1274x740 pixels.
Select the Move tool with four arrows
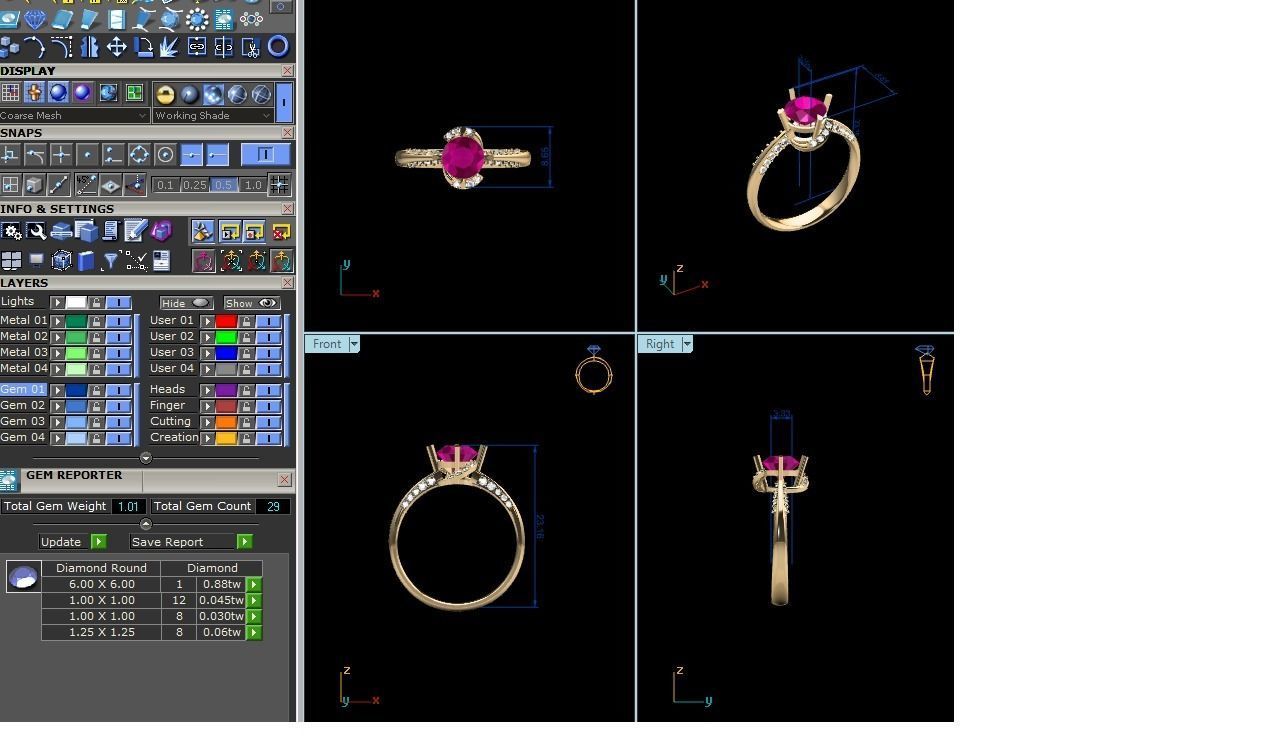pos(116,46)
